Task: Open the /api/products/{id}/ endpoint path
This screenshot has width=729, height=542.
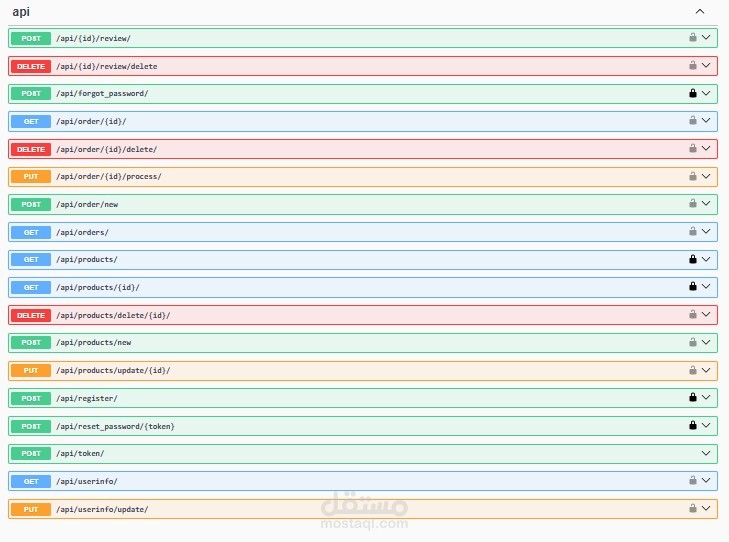Action: (x=98, y=287)
